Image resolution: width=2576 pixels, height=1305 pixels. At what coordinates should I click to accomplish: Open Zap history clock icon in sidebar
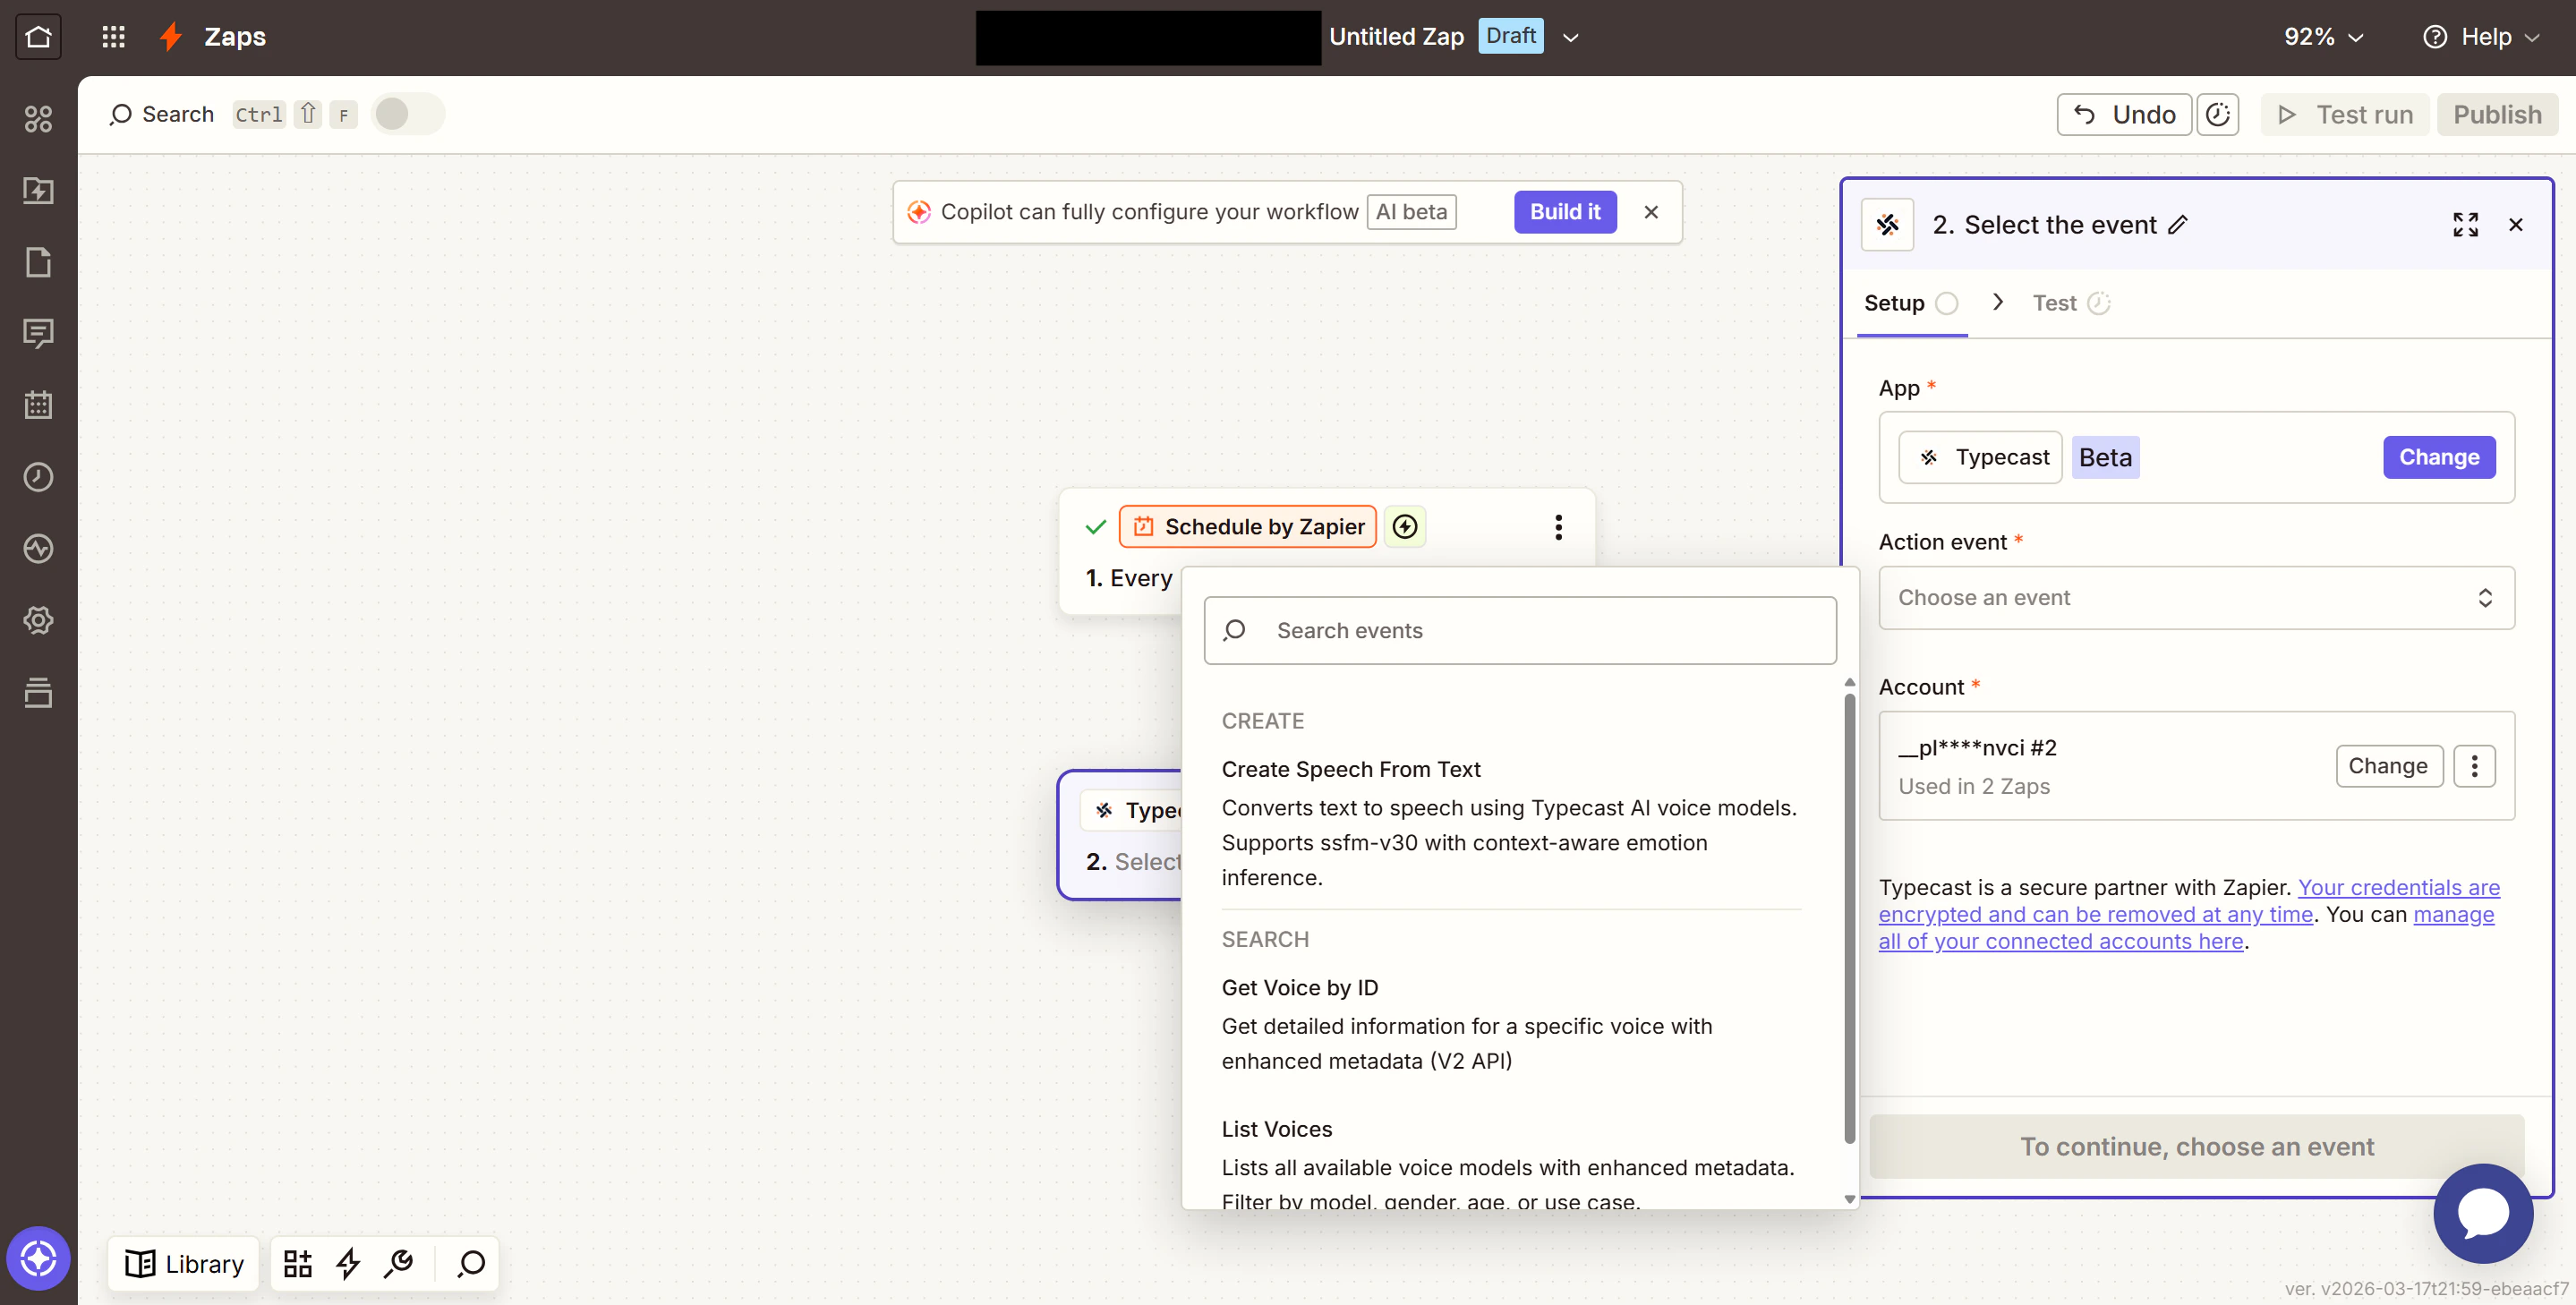(38, 477)
